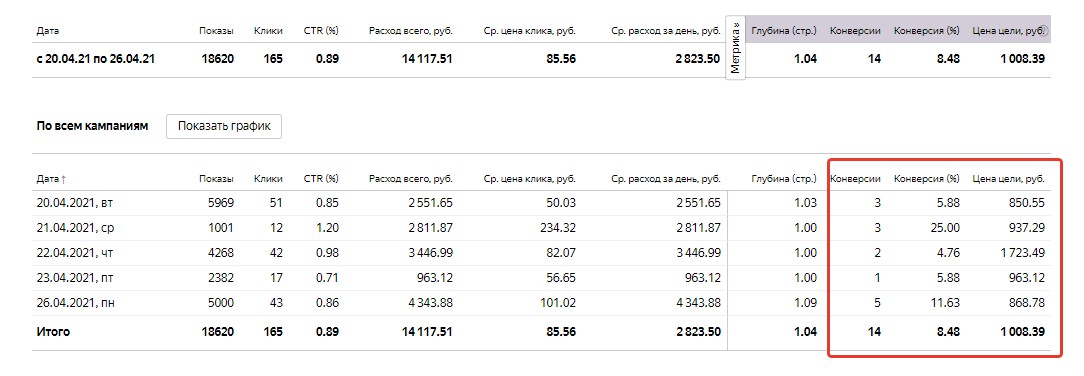Click the 'Итого' totals row label
1084x376 pixels.
tap(53, 332)
